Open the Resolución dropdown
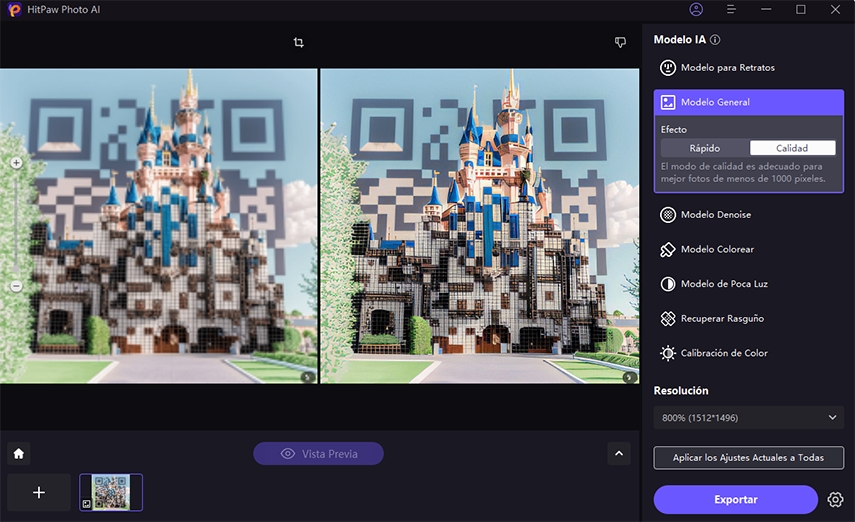855x522 pixels. click(749, 418)
